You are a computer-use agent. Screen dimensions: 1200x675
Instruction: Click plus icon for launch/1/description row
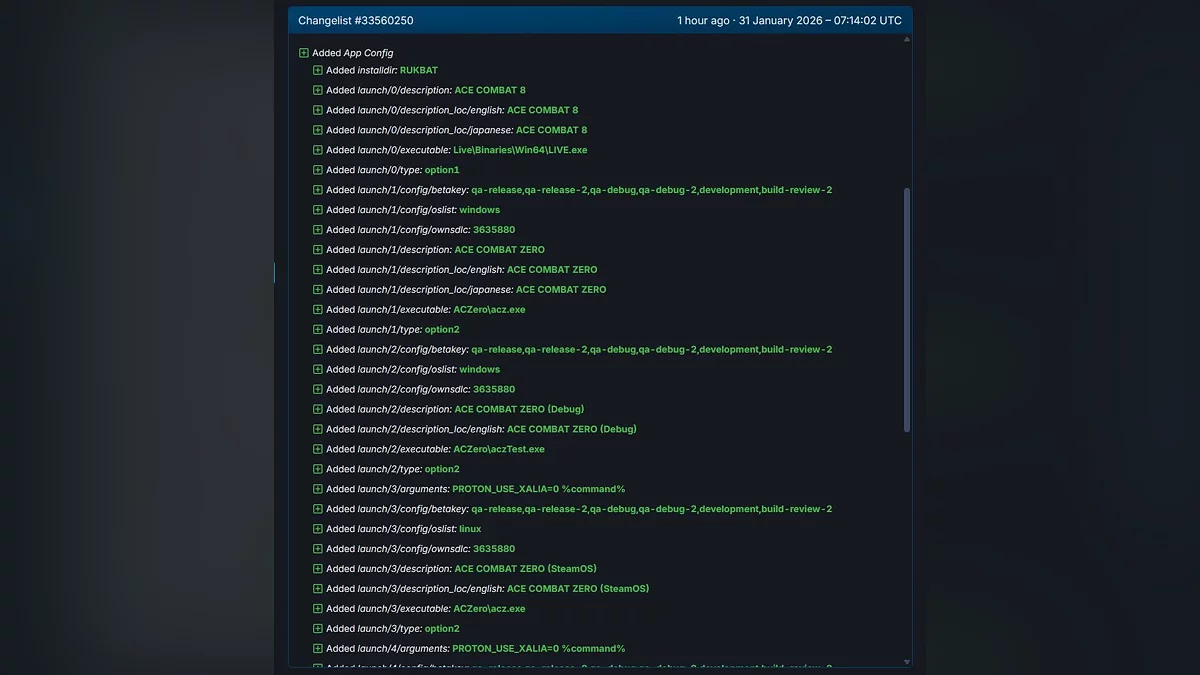pos(318,250)
